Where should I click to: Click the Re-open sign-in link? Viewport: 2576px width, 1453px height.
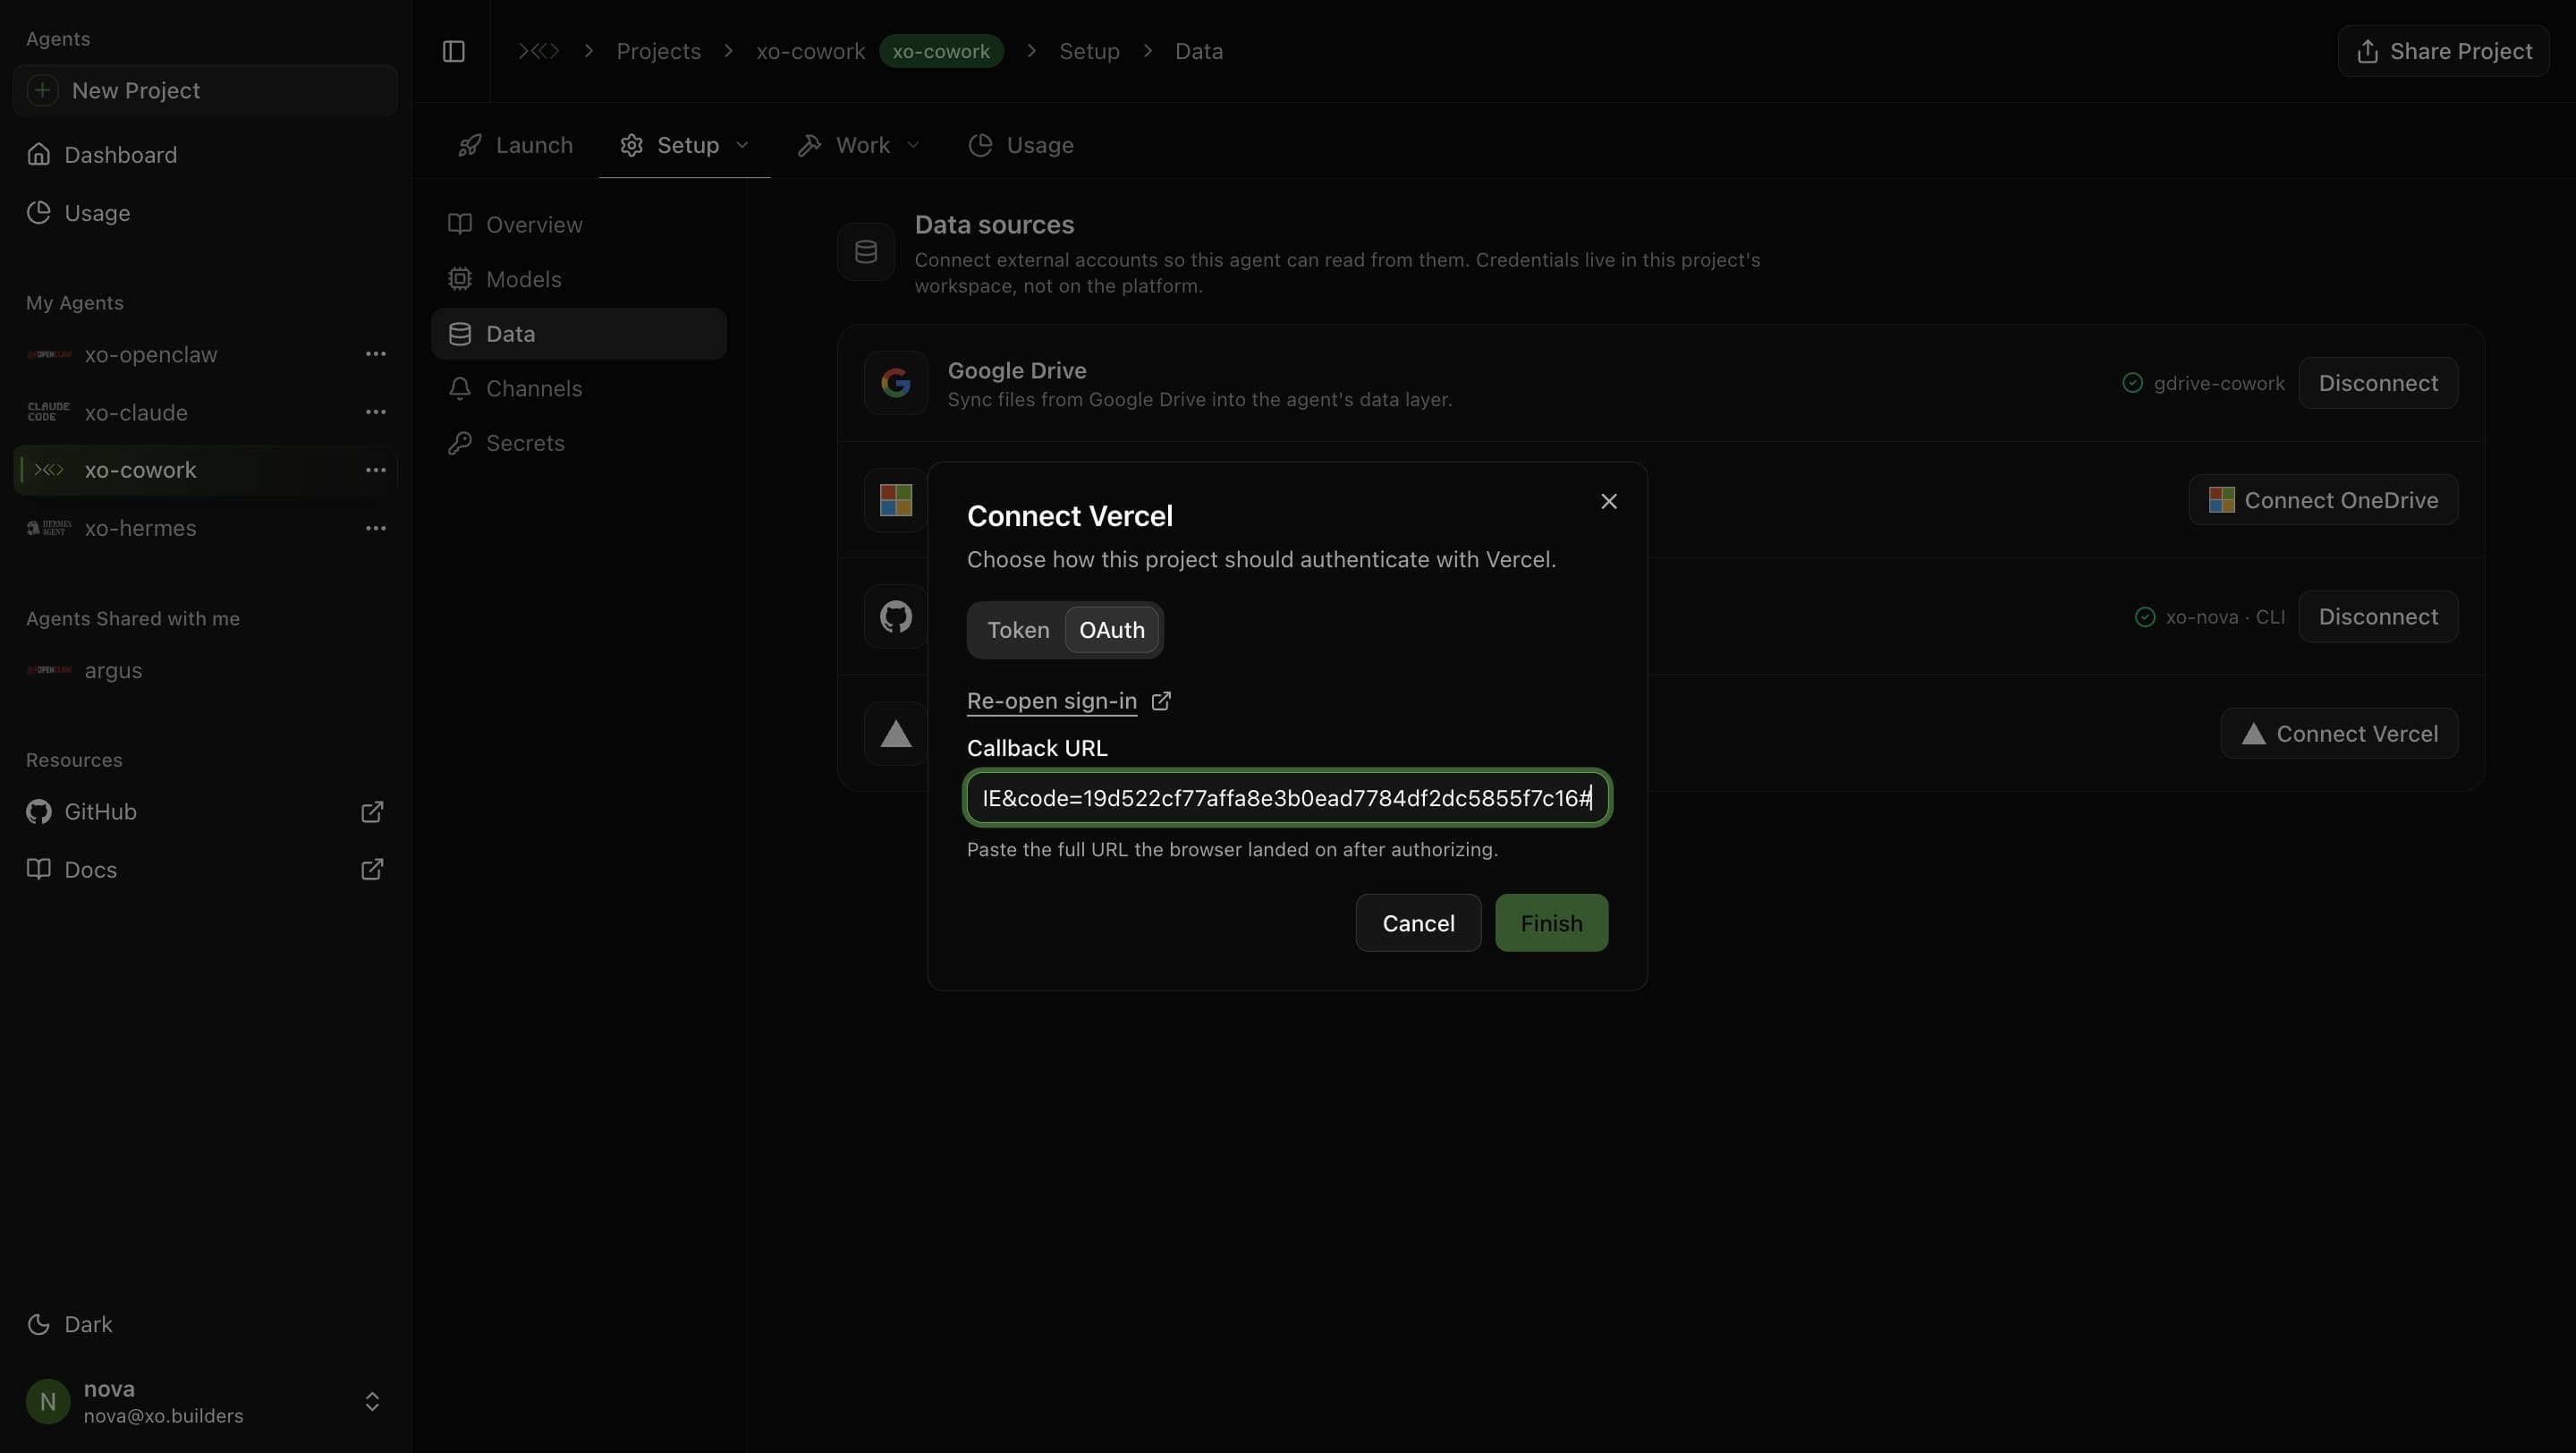pyautogui.click(x=1051, y=701)
